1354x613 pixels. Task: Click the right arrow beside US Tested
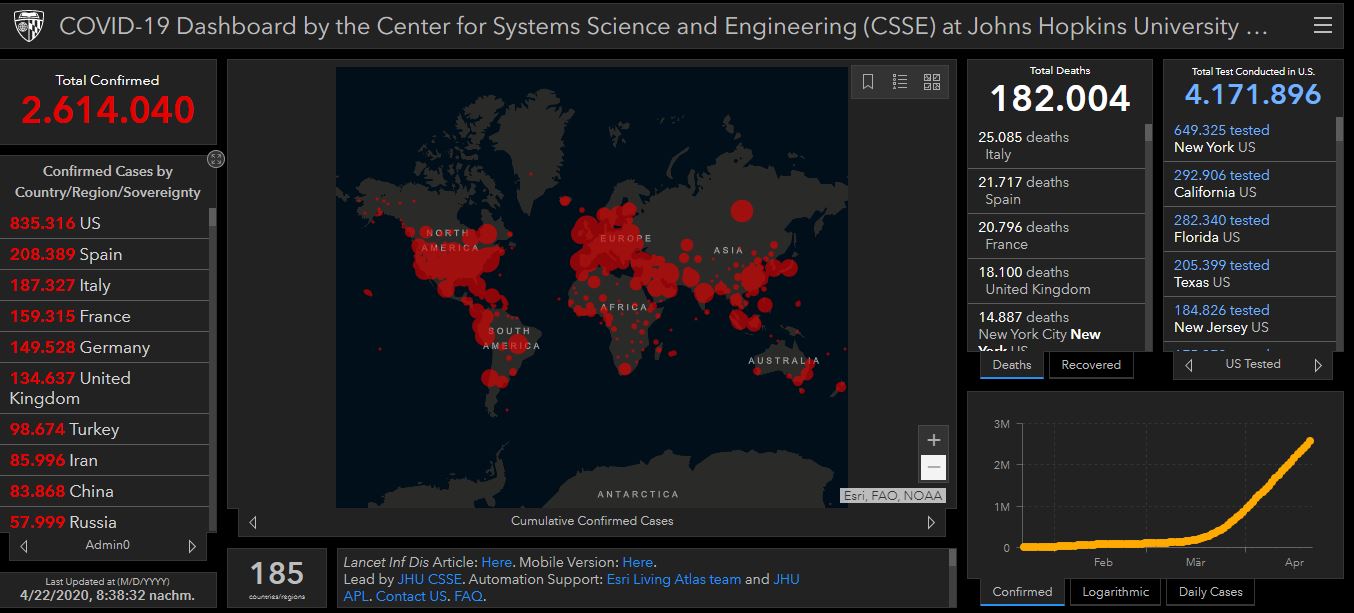pos(1318,366)
